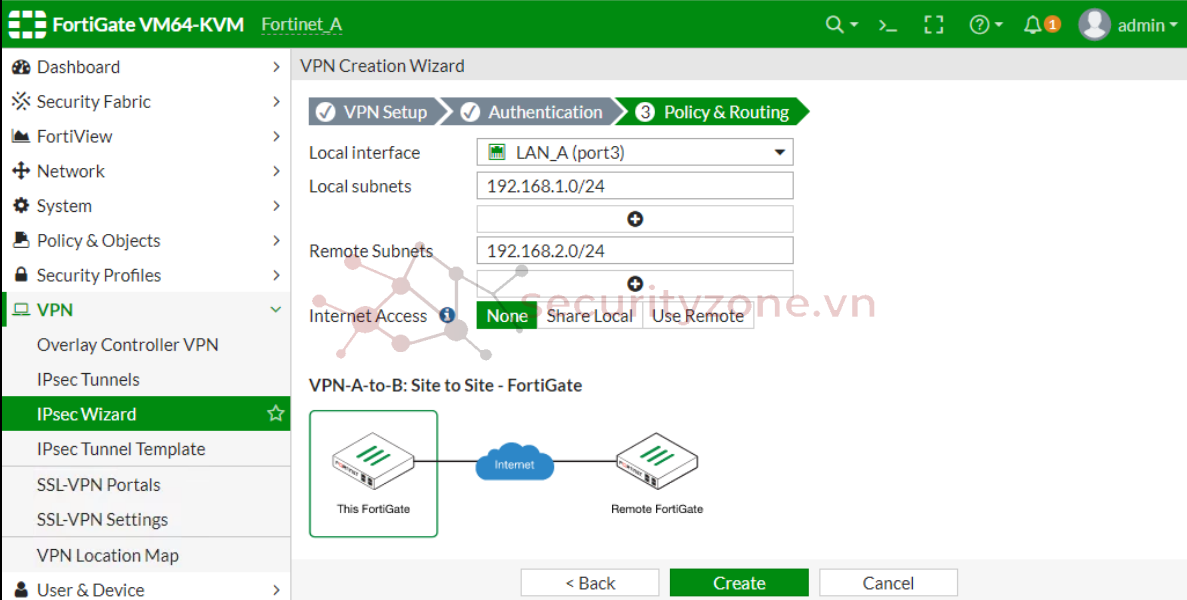Edit the Remote Subnets 192.168.2.0/24 field
This screenshot has height=600, width=1187.
tap(635, 250)
